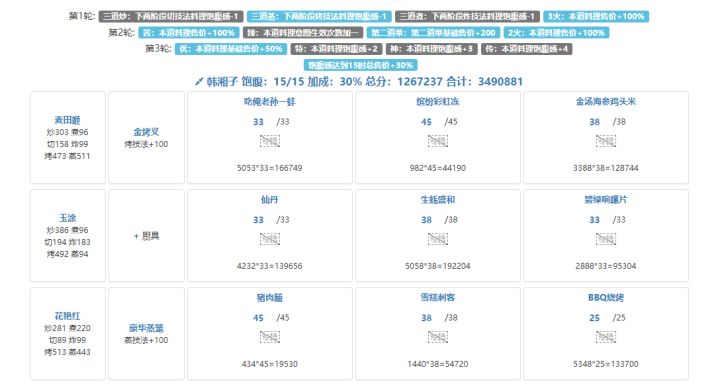Open recipe 缤纷彩虹冻
This screenshot has width=720, height=392.
click(438, 101)
